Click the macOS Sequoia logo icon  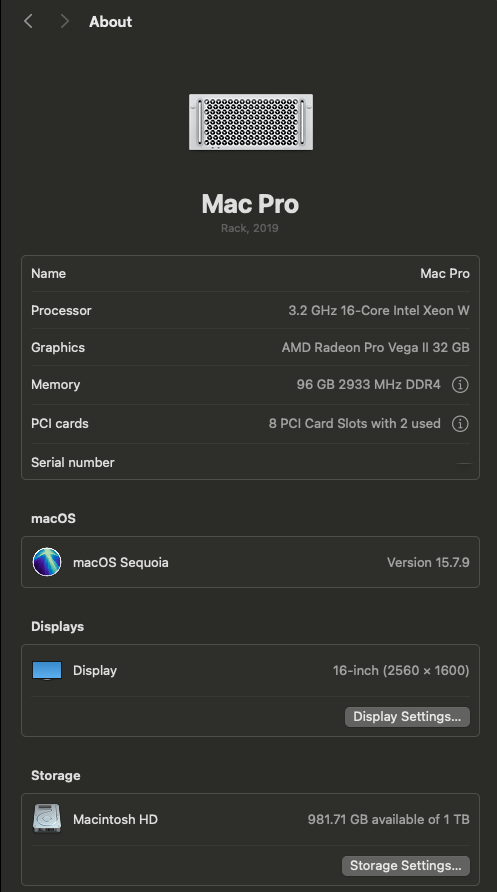coord(47,562)
